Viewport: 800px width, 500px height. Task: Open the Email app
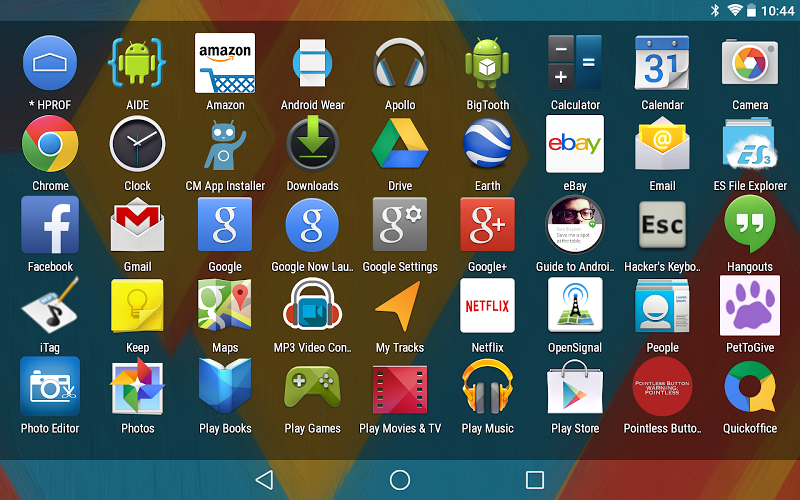(x=662, y=143)
